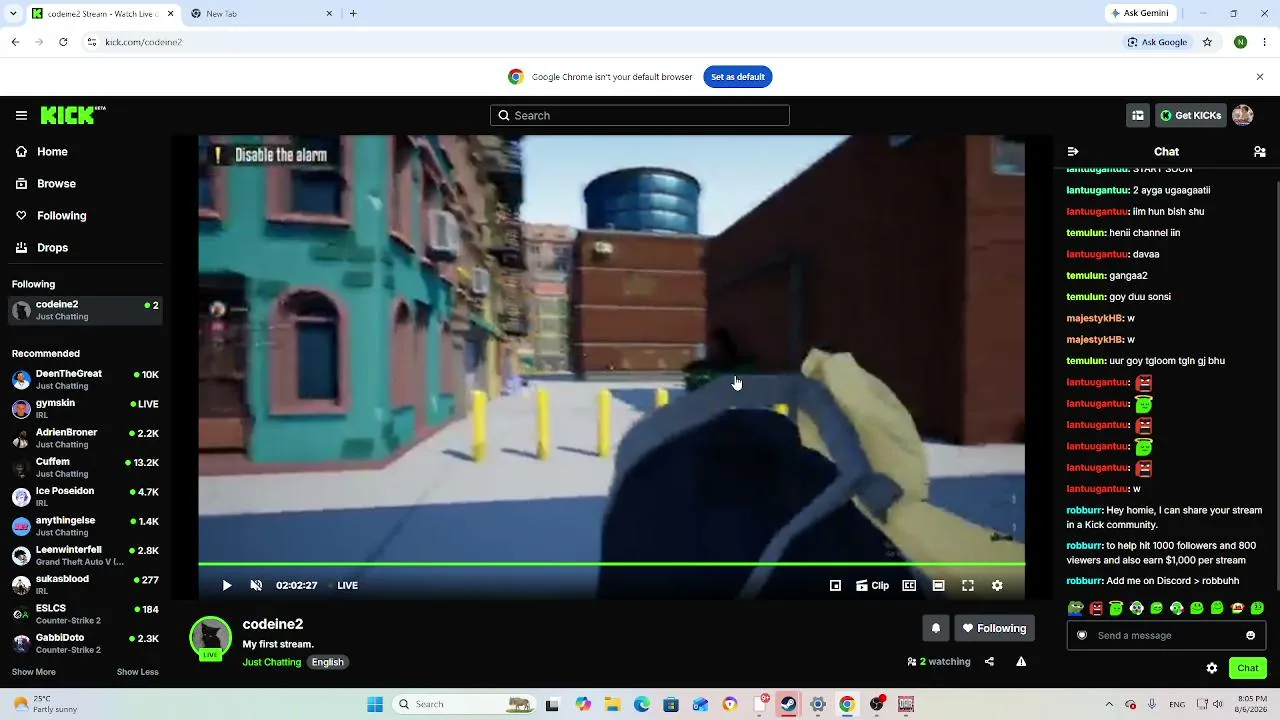Open gymskin recommended channel
The height and width of the screenshot is (720, 1280).
85,409
